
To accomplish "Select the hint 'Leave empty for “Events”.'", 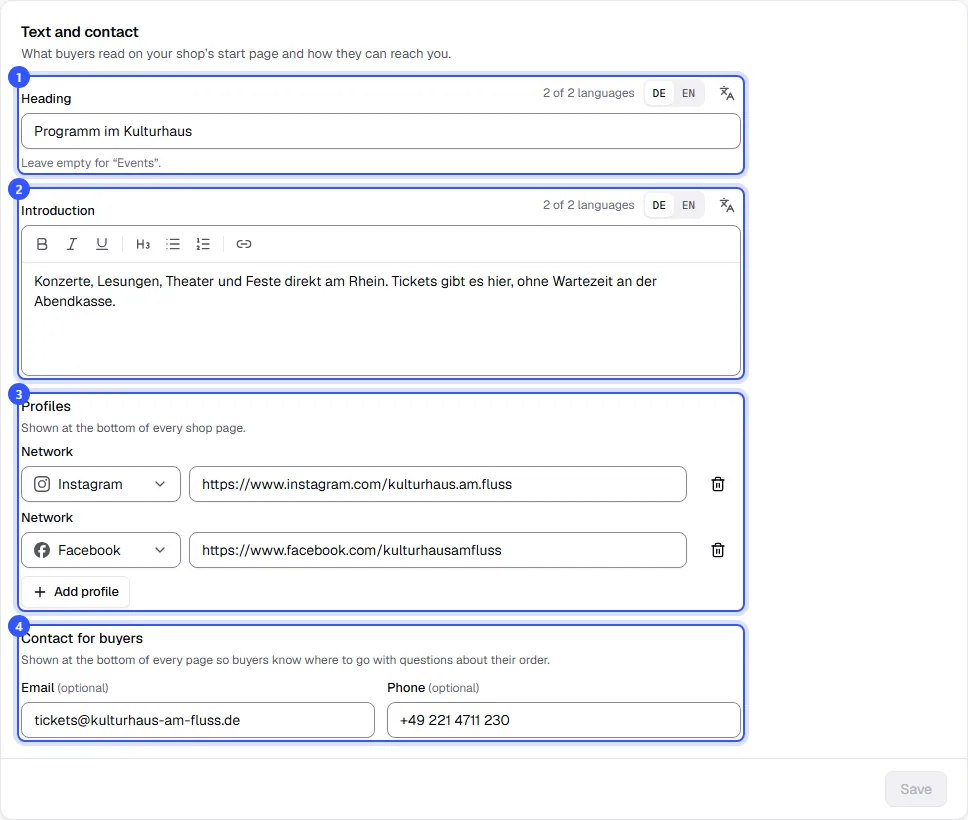I will (91, 163).
